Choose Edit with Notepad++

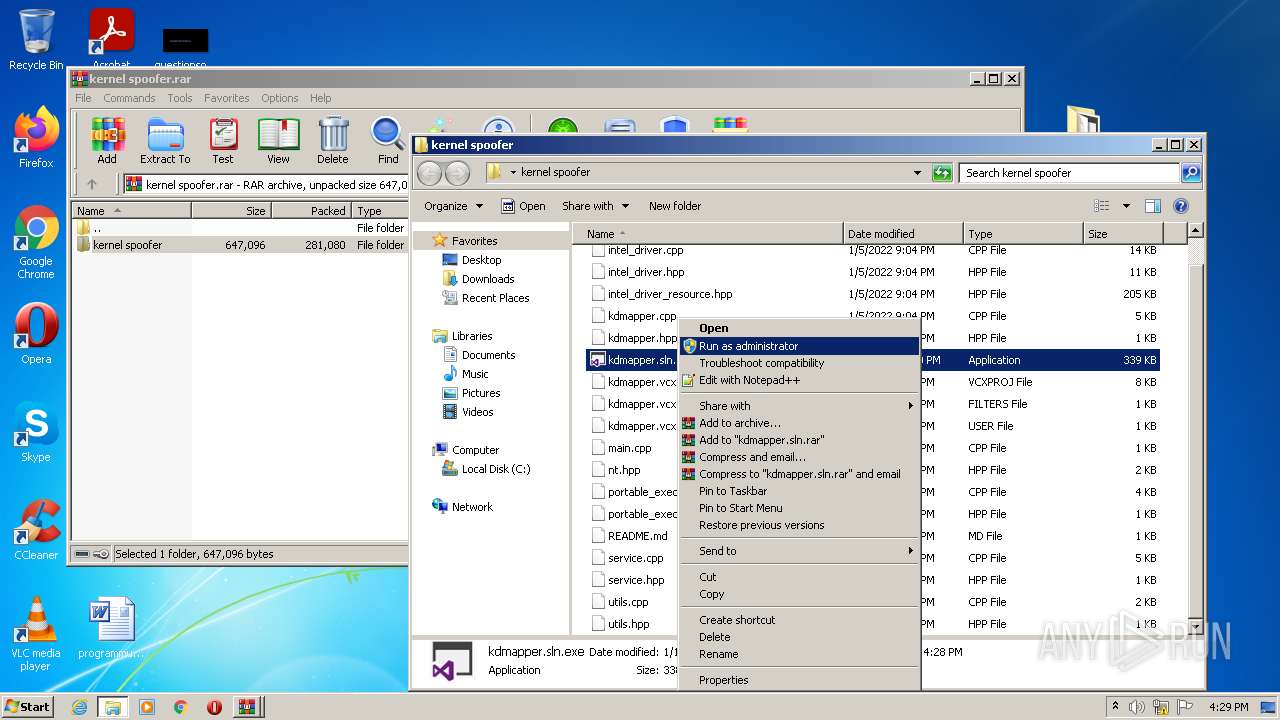(x=799, y=380)
